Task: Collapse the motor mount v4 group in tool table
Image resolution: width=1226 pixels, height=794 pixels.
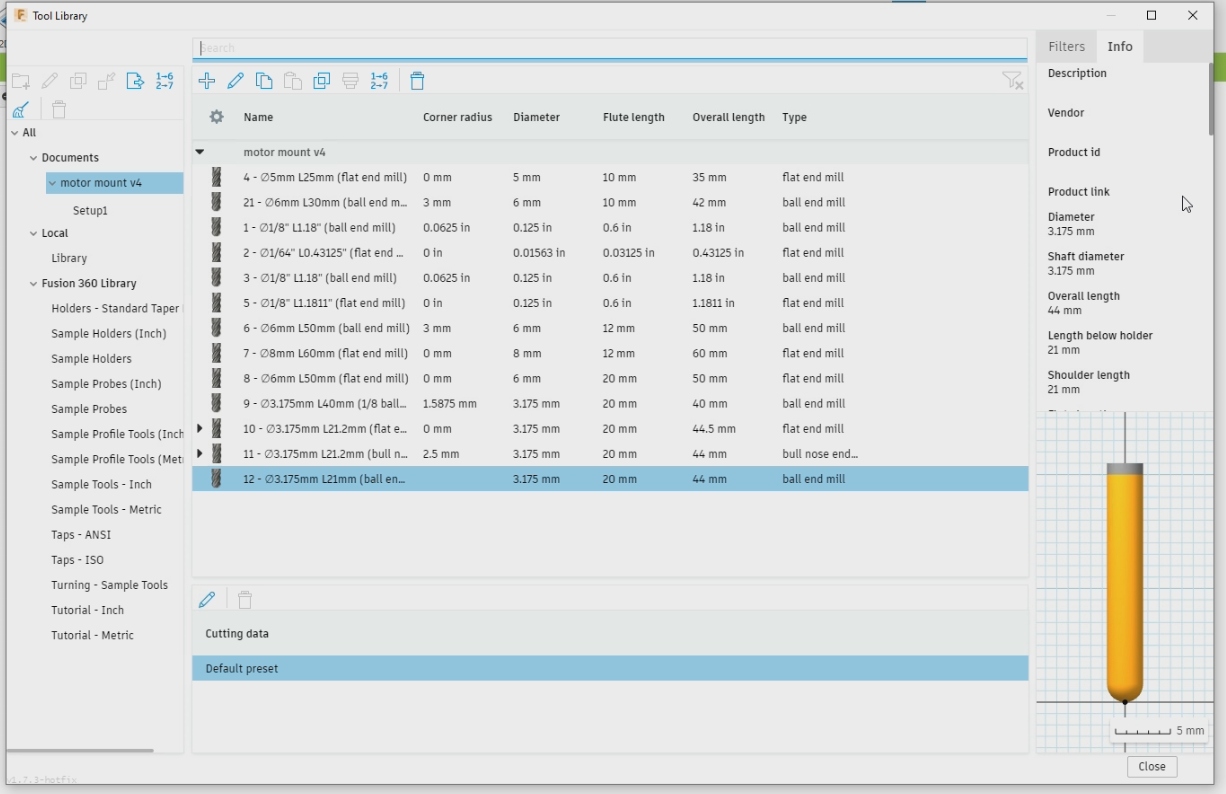Action: (200, 152)
